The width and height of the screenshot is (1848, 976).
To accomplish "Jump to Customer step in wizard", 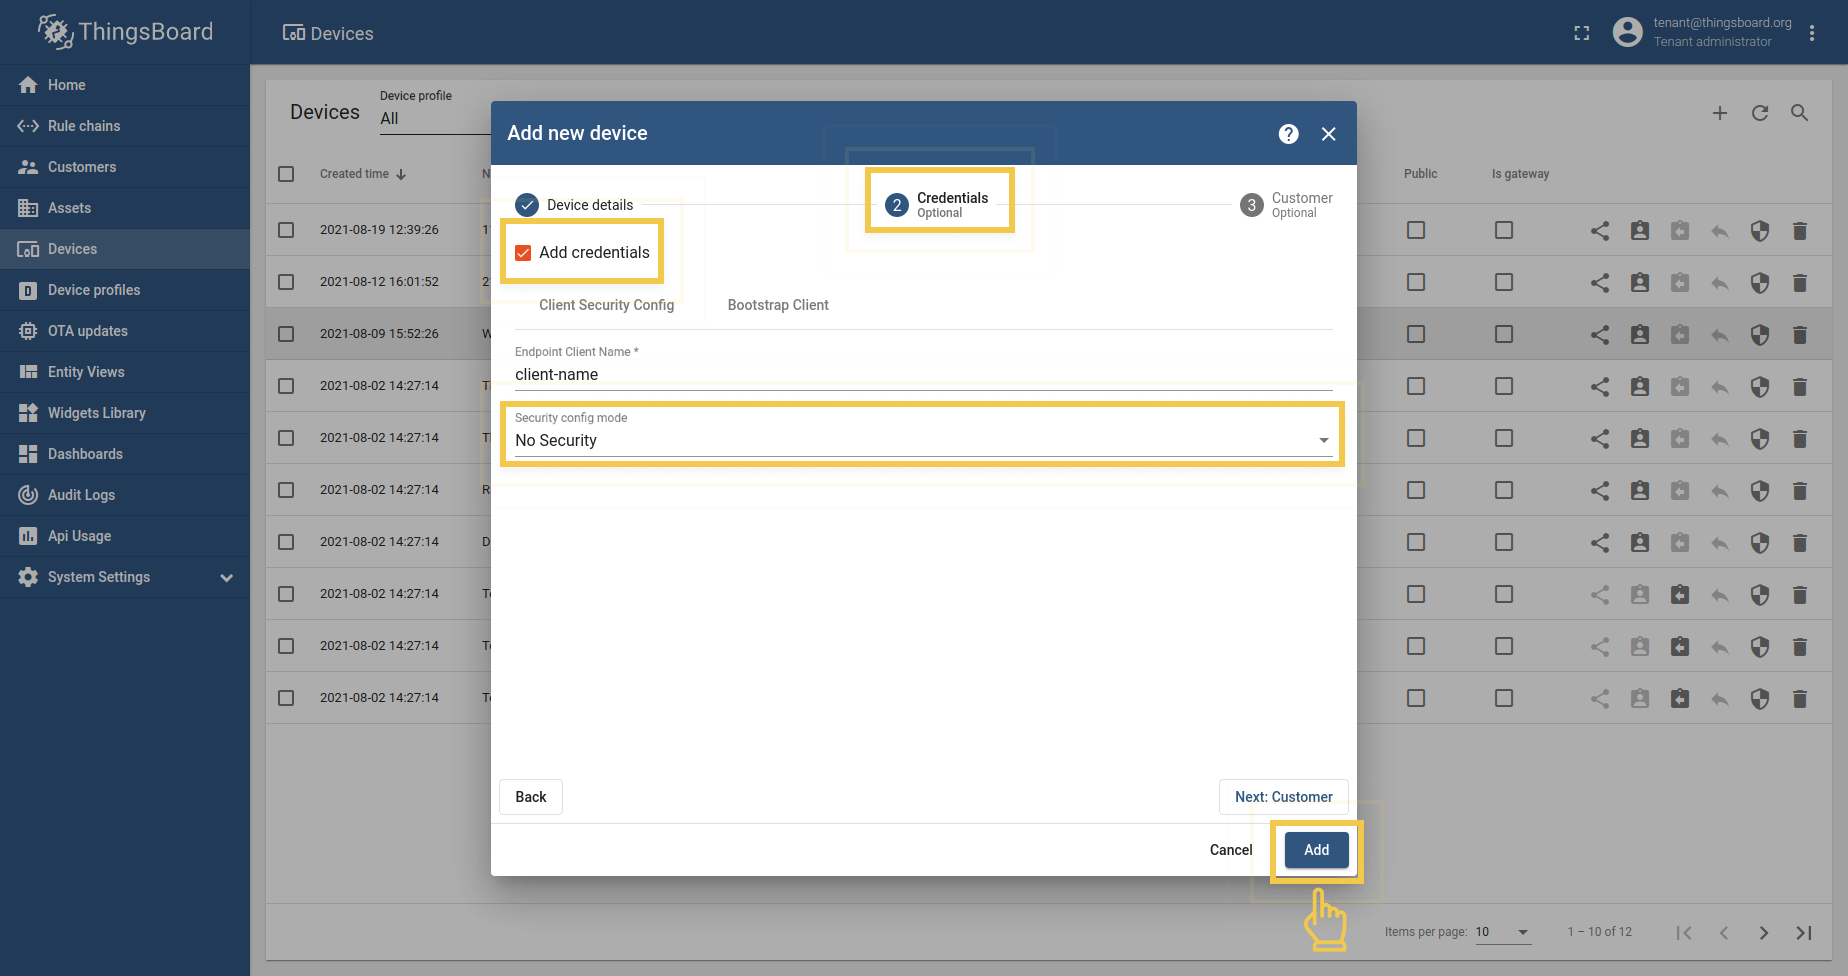I will tap(1287, 205).
